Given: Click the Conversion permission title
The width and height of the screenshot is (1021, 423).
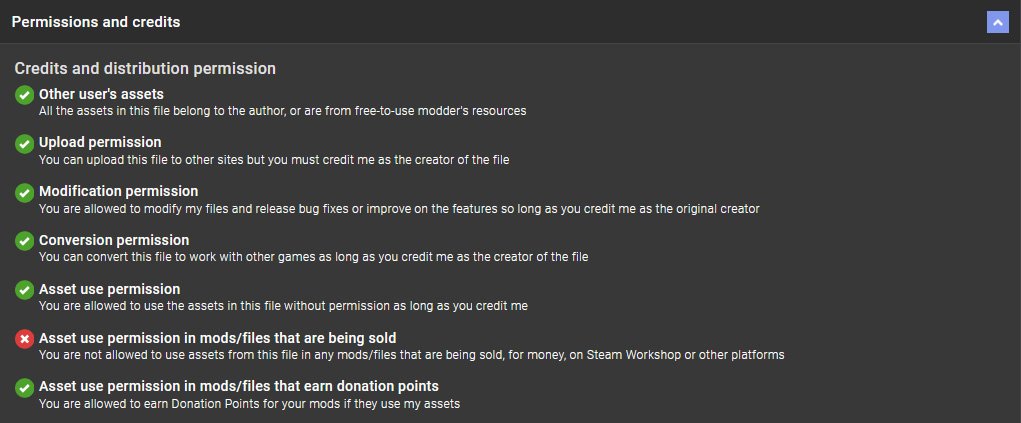Looking at the screenshot, I should pos(114,240).
